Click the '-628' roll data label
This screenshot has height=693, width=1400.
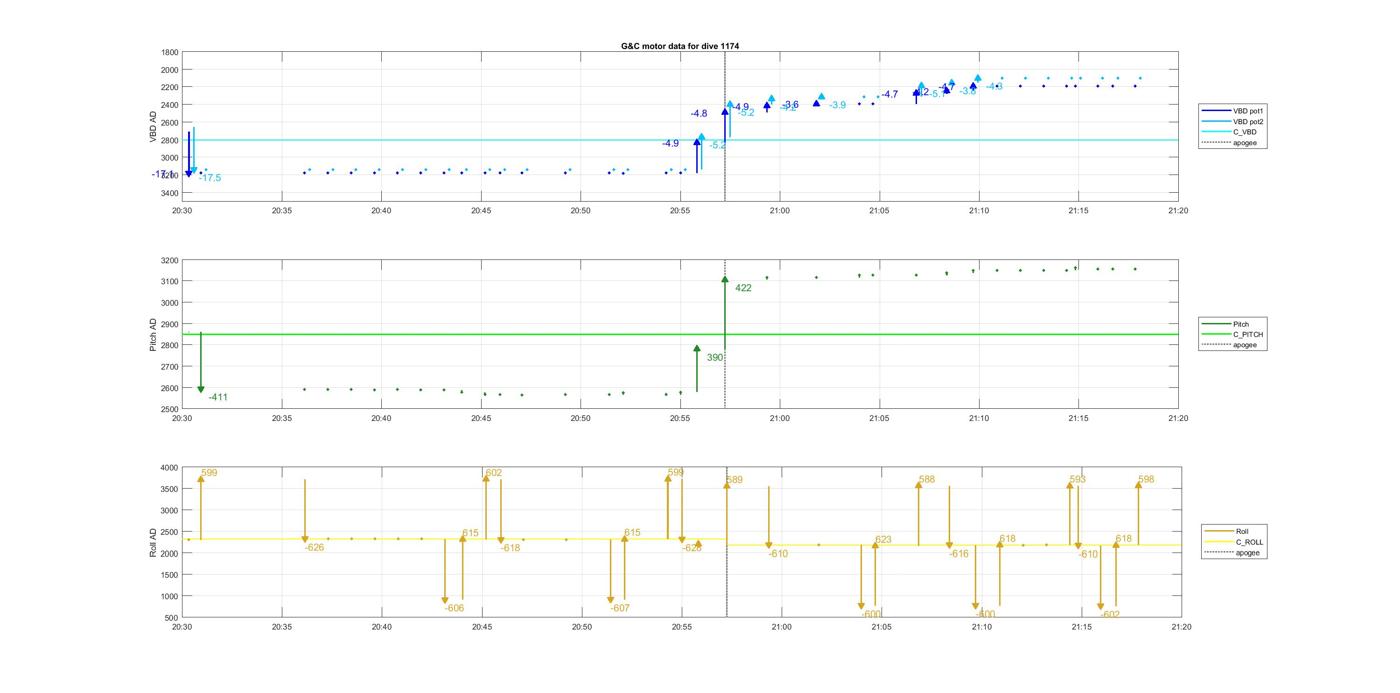pos(692,548)
